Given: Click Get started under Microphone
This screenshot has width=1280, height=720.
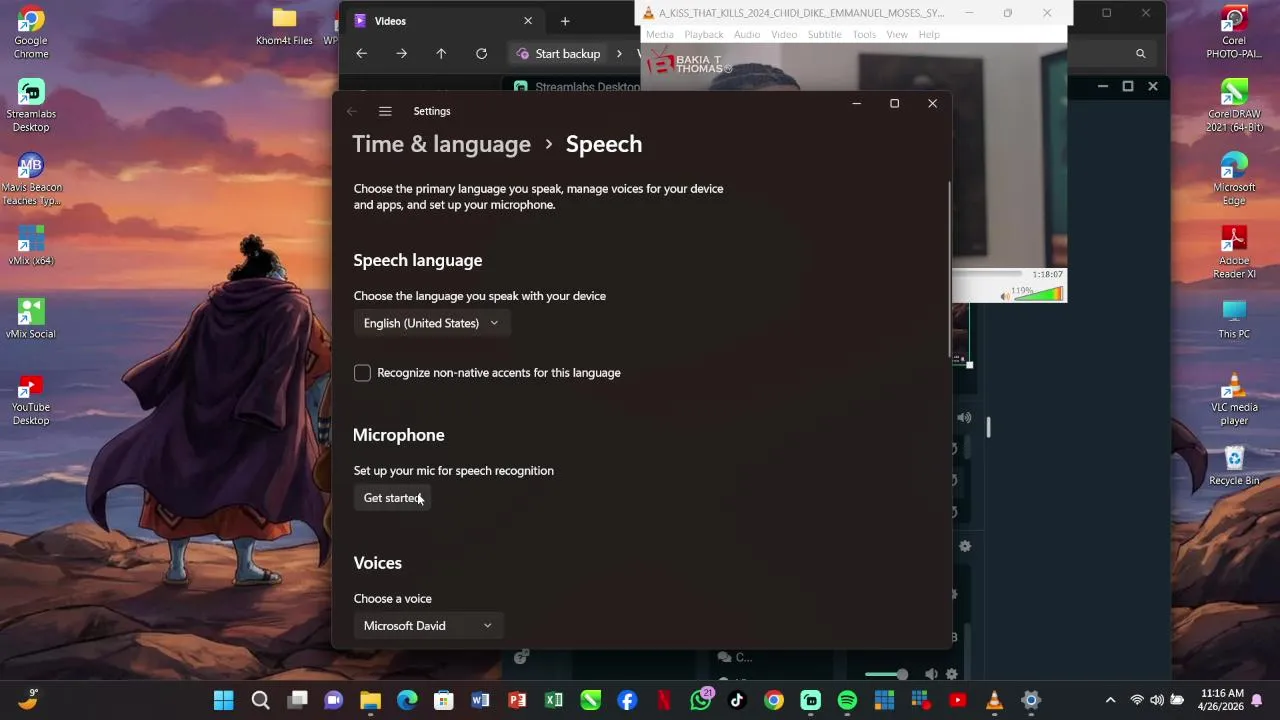Looking at the screenshot, I should [392, 498].
